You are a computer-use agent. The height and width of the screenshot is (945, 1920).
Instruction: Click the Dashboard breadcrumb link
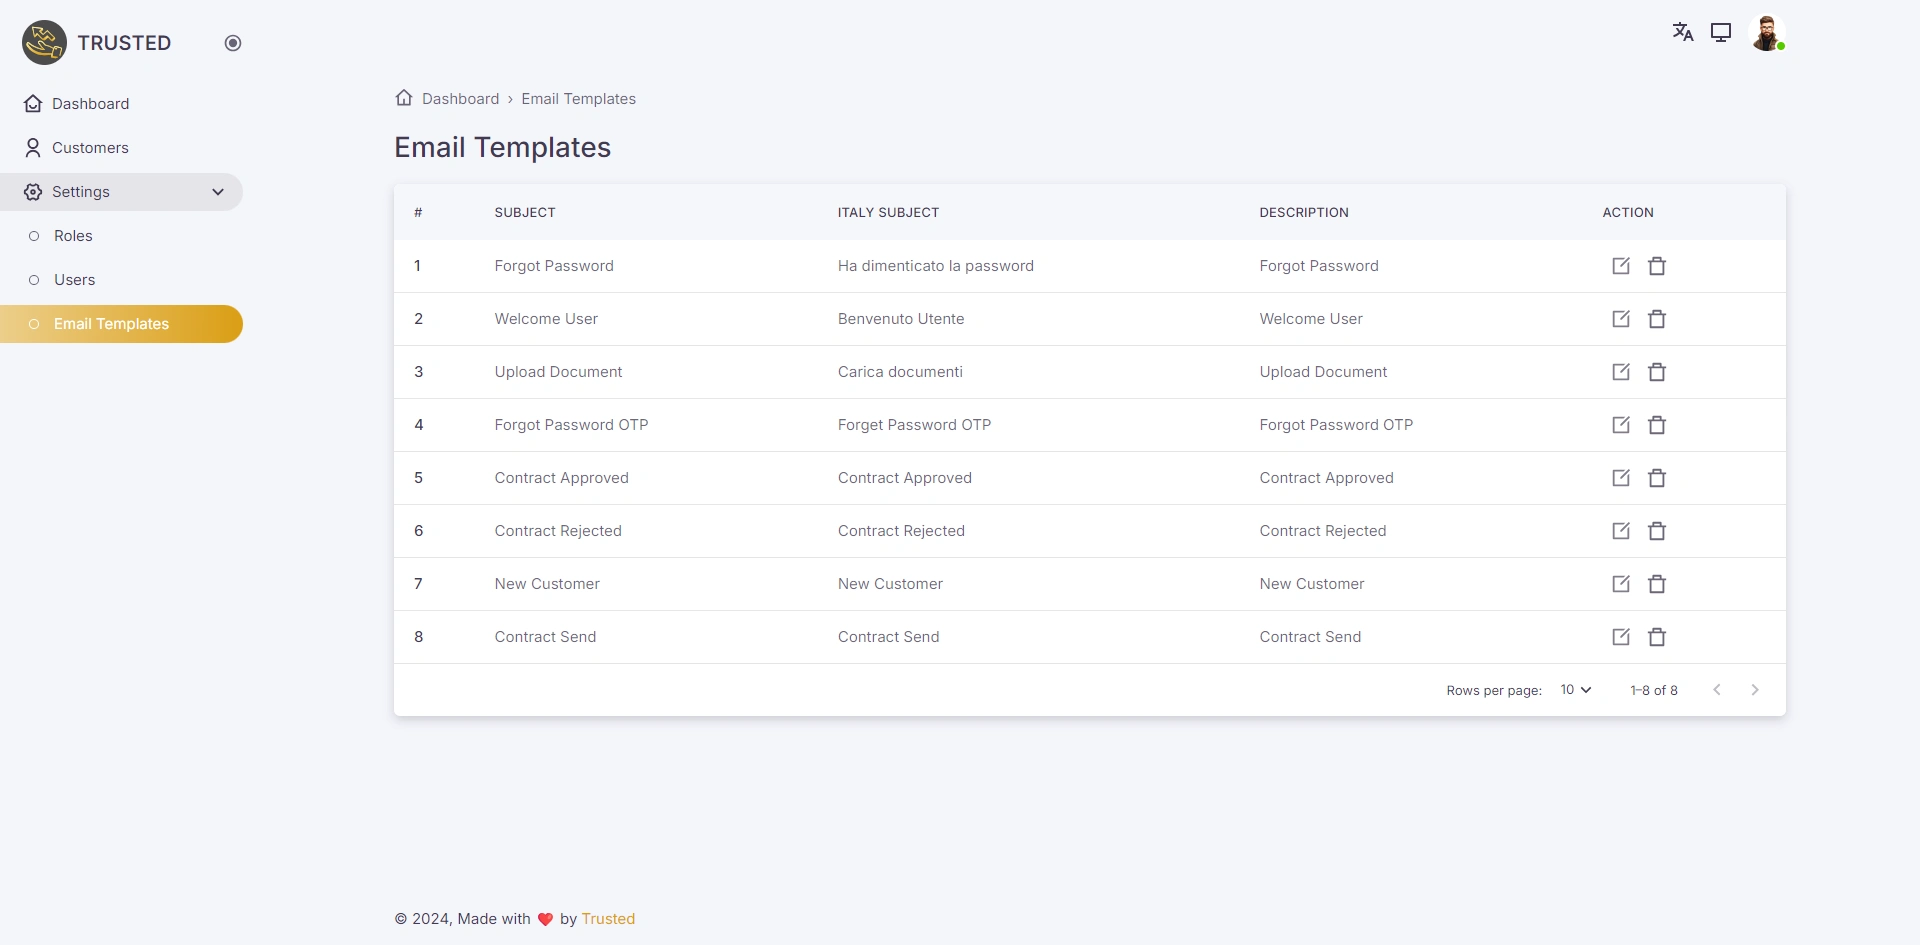460,99
